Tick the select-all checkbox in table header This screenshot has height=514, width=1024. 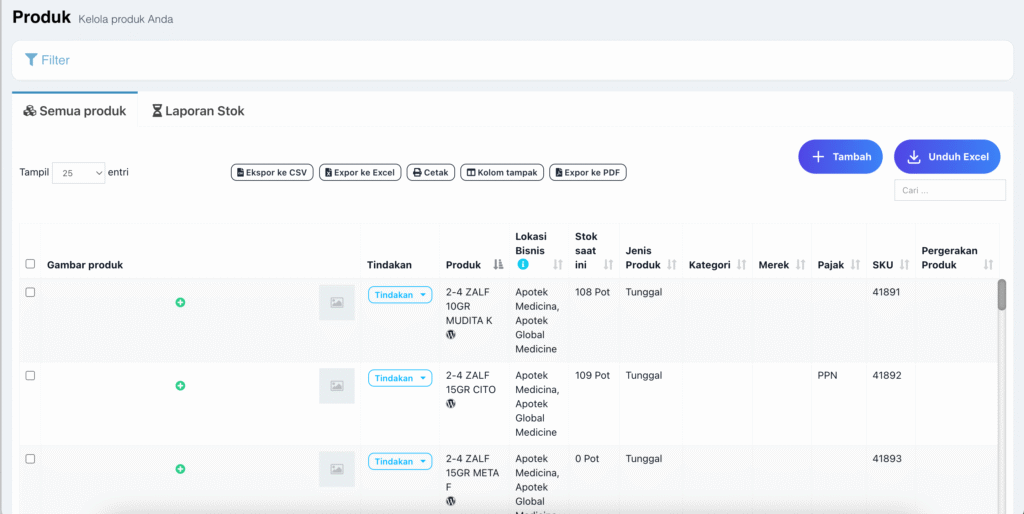click(30, 265)
